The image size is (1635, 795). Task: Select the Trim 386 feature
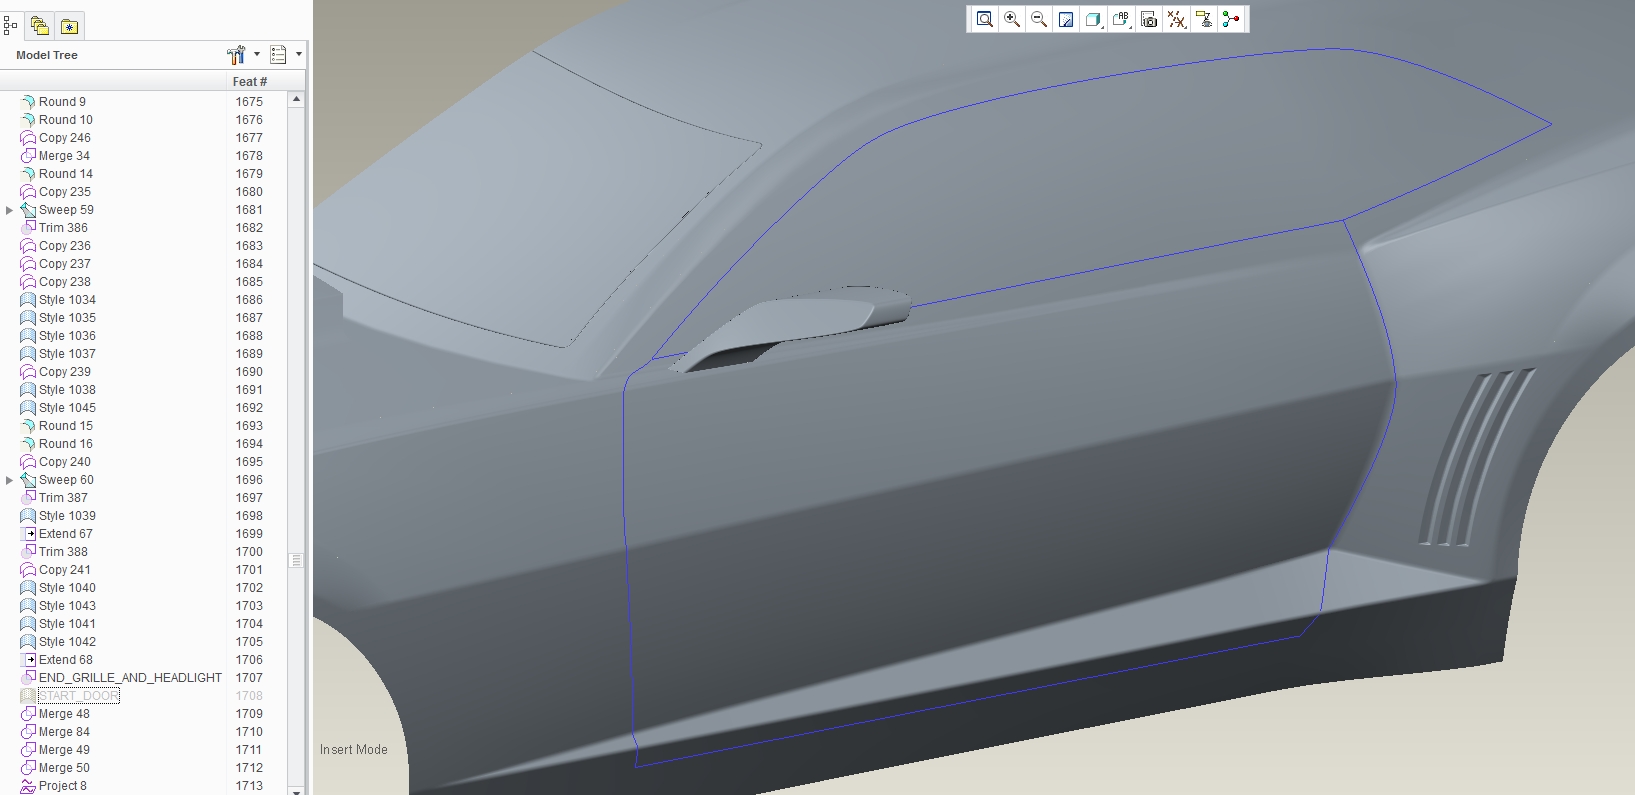coord(63,228)
